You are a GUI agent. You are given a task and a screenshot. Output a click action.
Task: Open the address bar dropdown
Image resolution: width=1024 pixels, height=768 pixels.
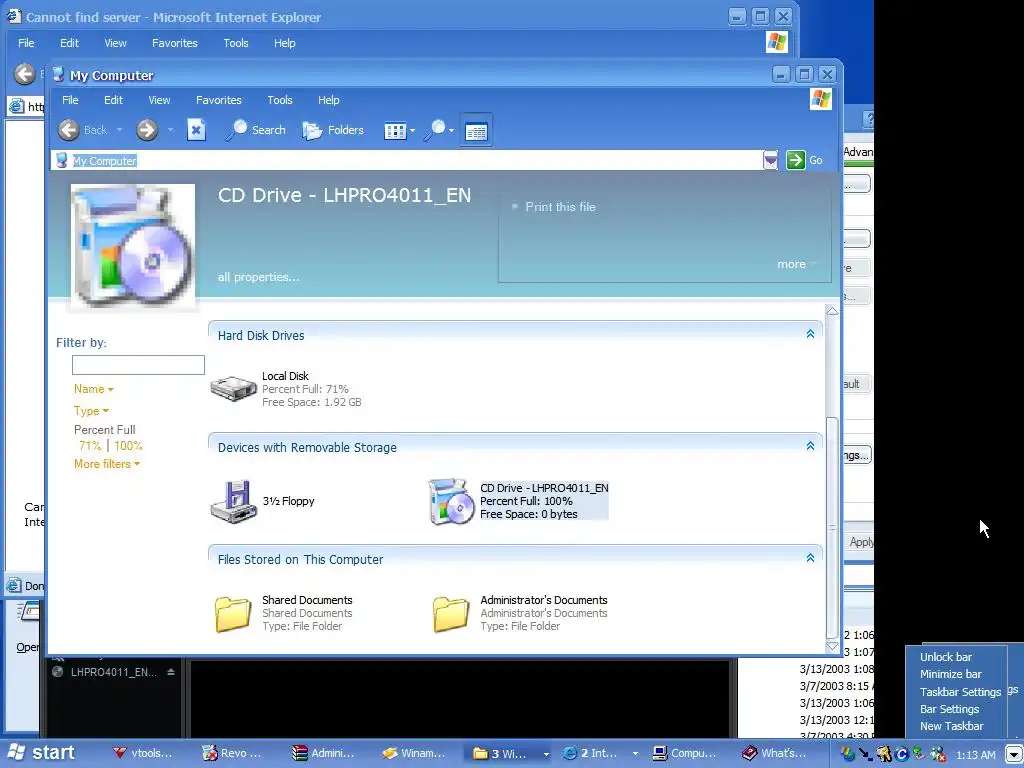[x=771, y=160]
